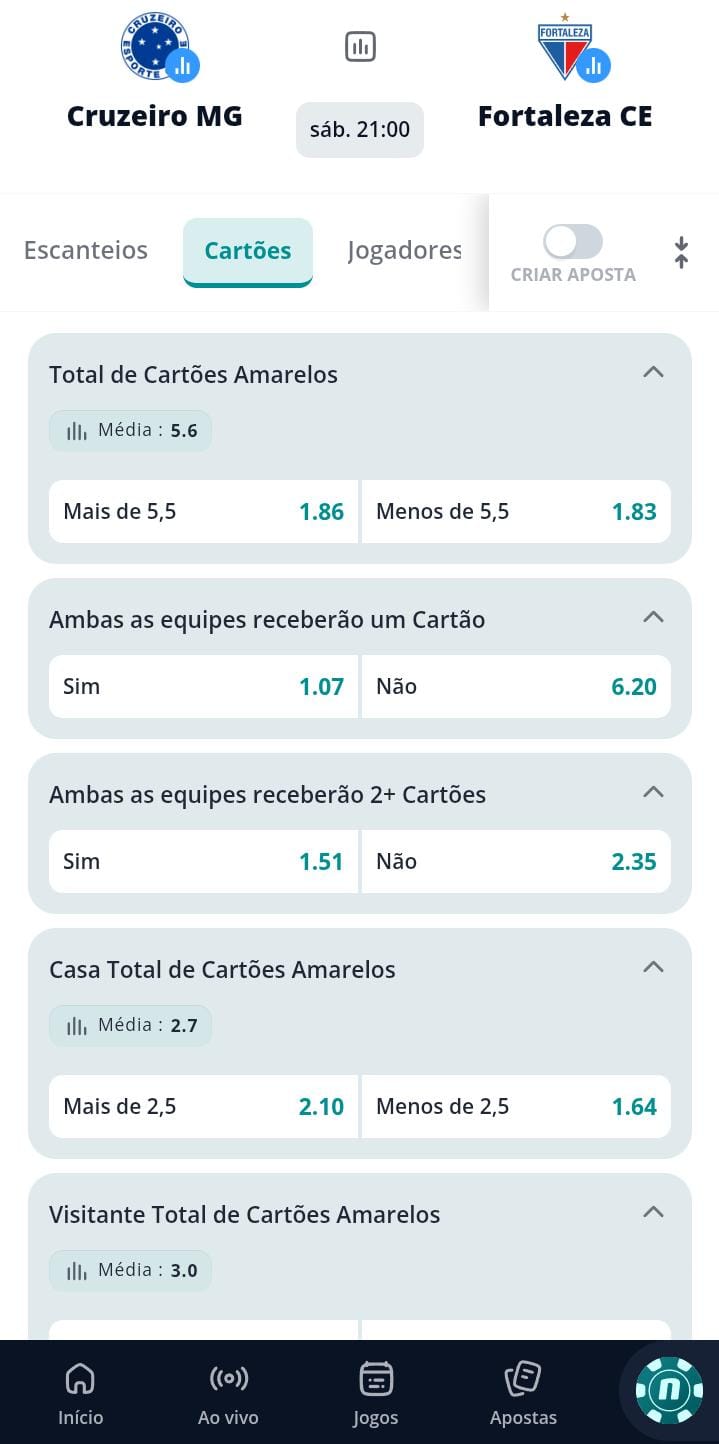Go to Início home icon
719x1444 pixels.
[x=80, y=1392]
